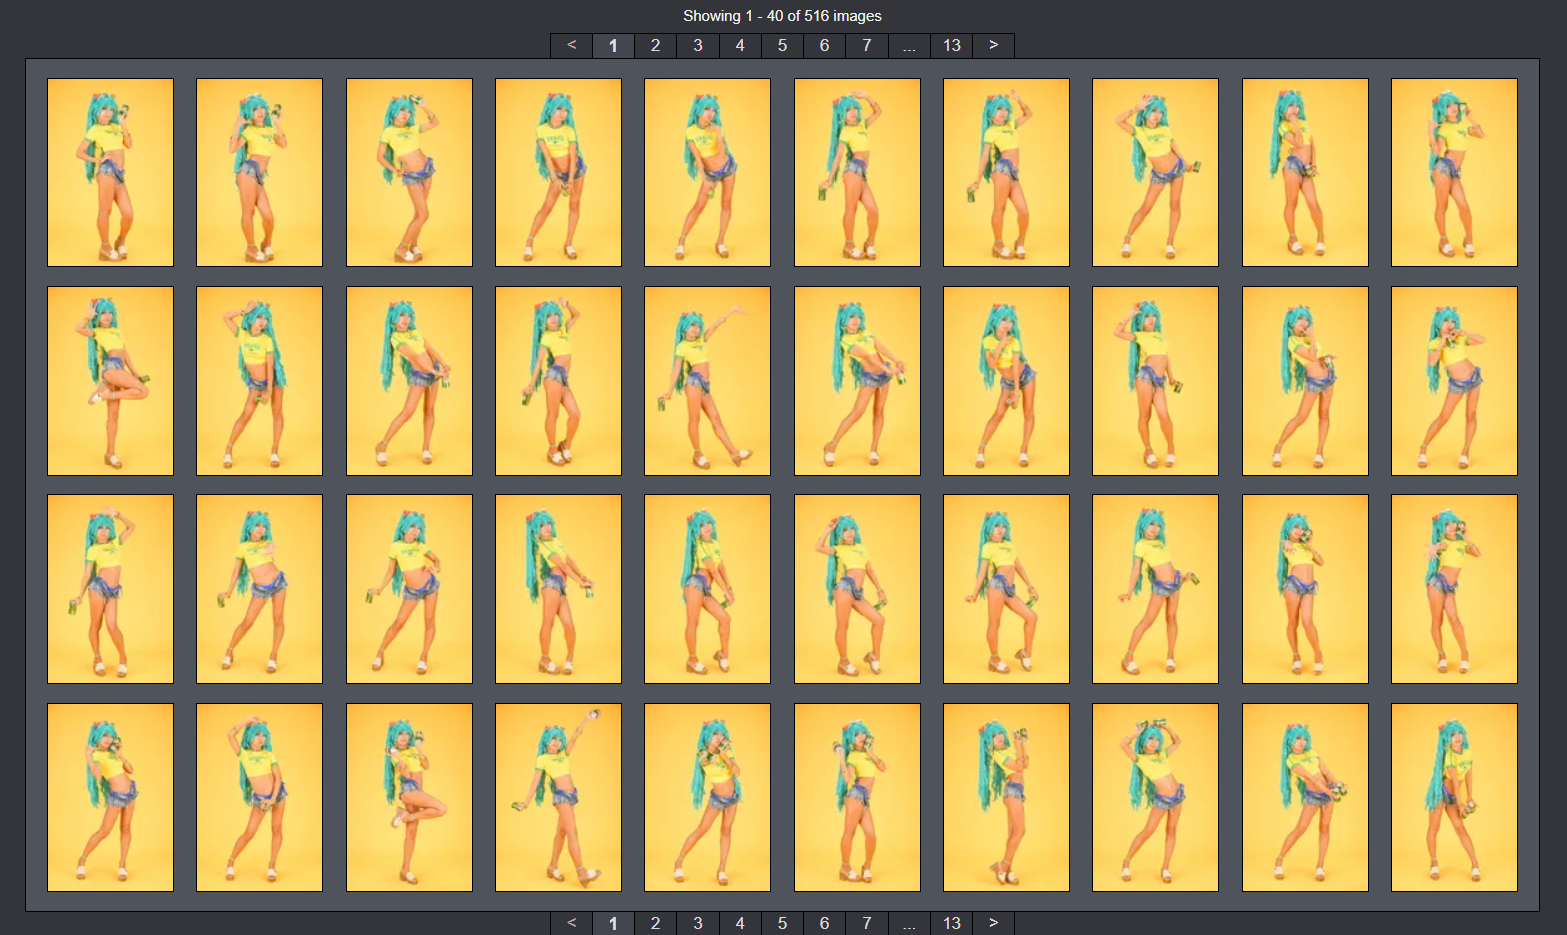
Task: Open last thumbnail in the first row
Action: [x=1454, y=172]
